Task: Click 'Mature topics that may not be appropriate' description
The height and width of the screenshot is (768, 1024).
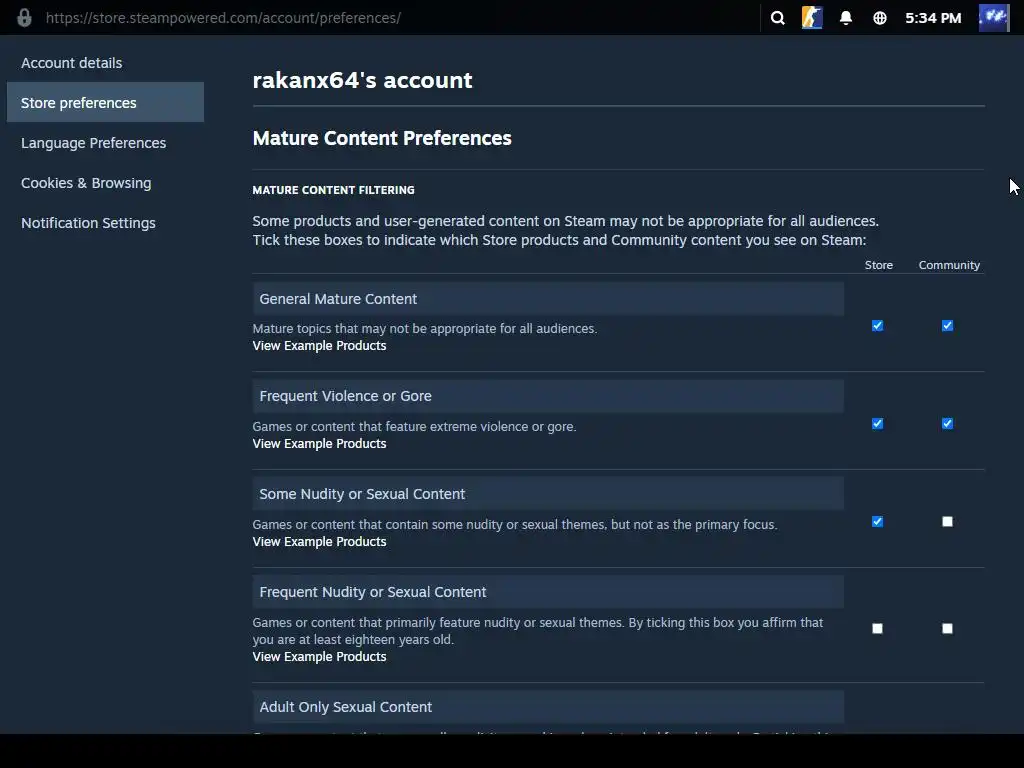Action: tap(425, 328)
